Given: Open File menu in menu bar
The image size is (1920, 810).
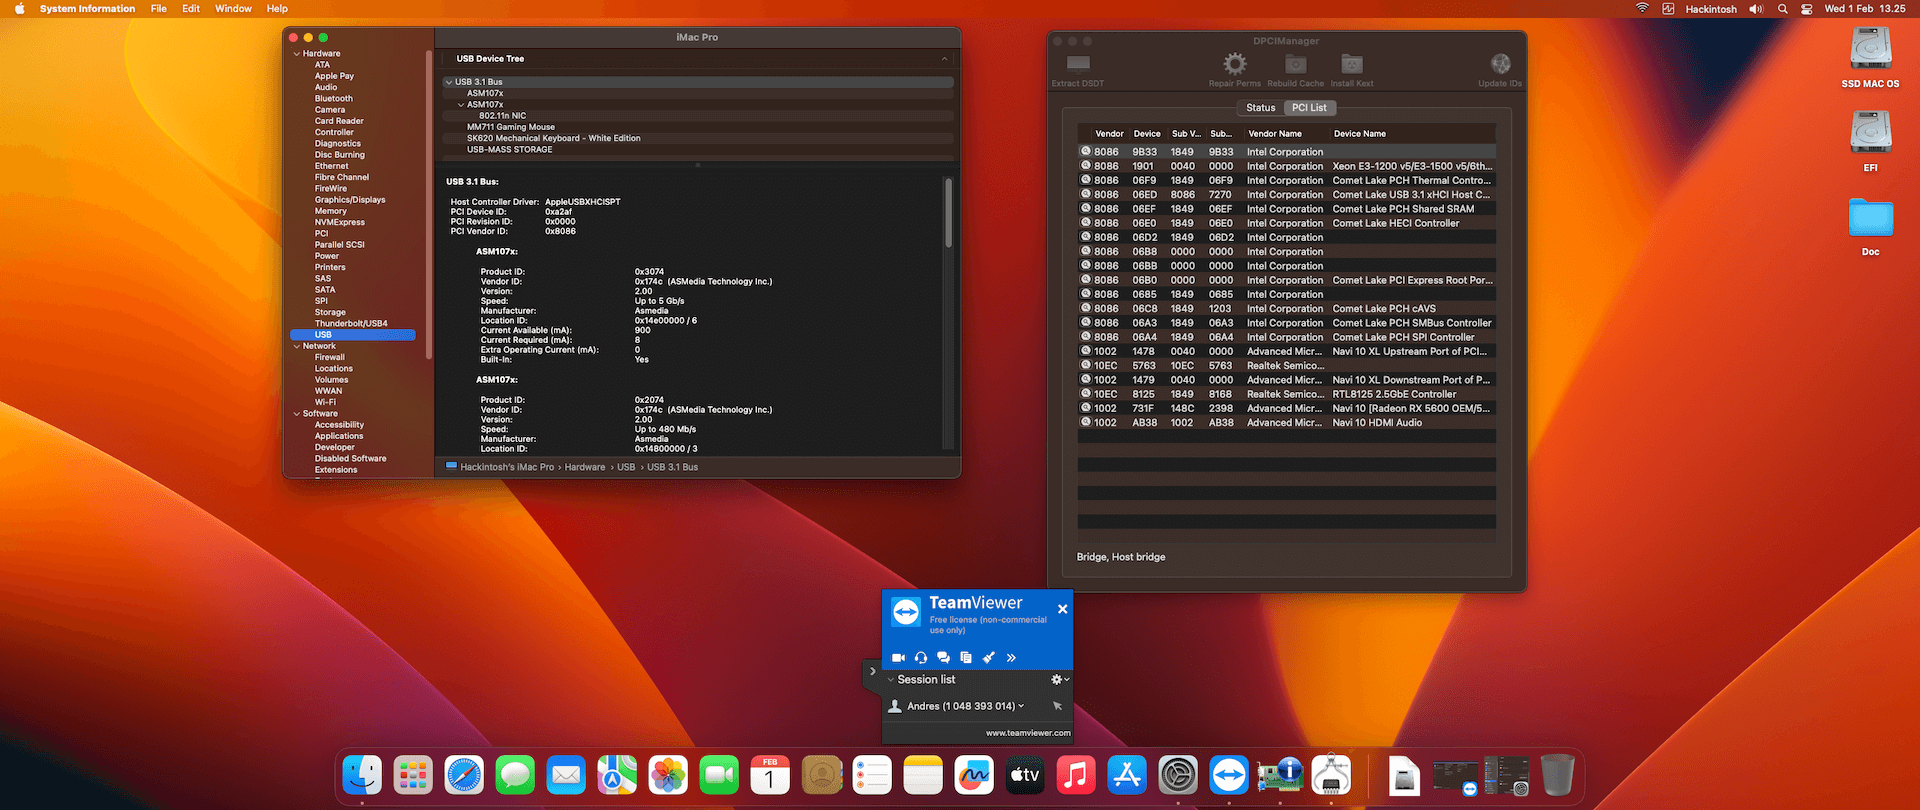Looking at the screenshot, I should pyautogui.click(x=159, y=9).
